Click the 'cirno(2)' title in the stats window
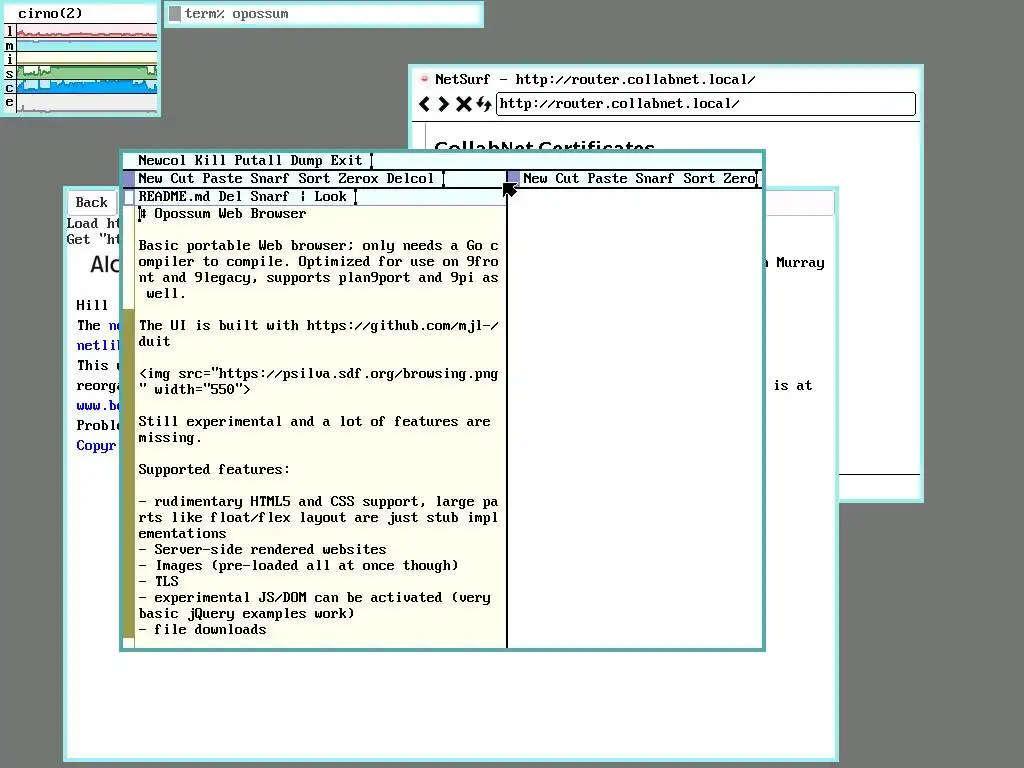This screenshot has width=1024, height=768. point(50,13)
